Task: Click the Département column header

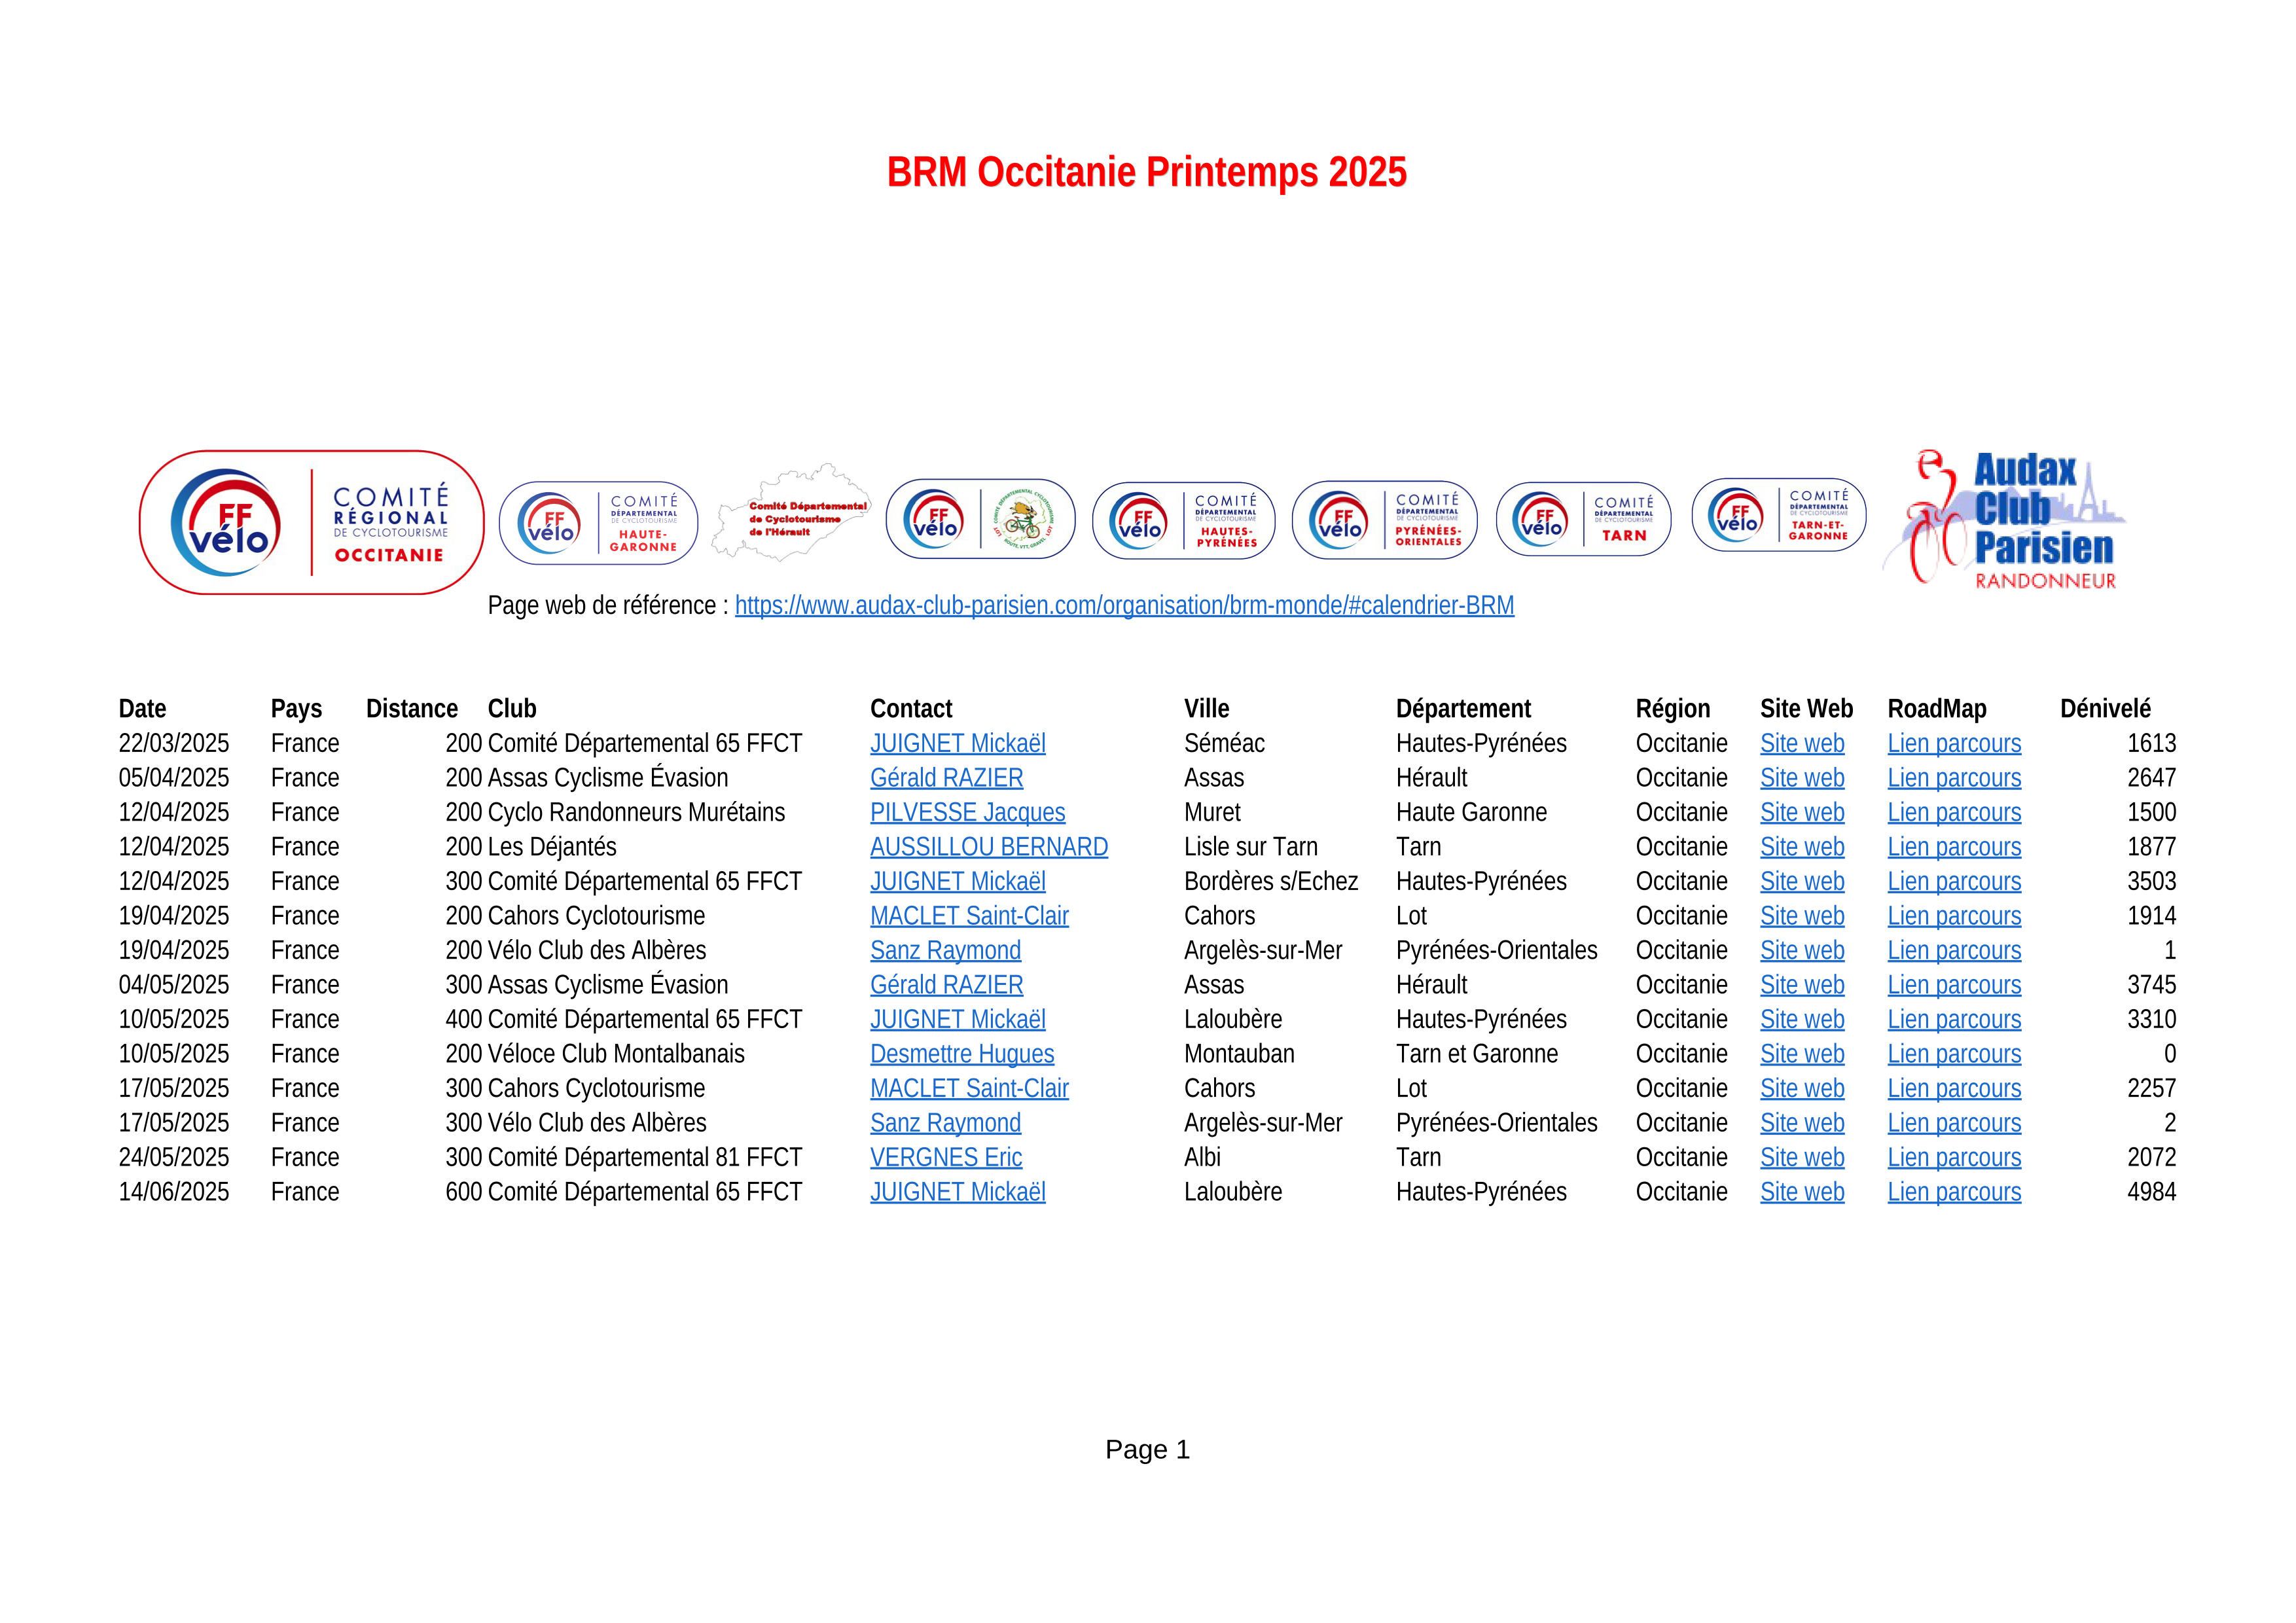Action: pos(1463,709)
